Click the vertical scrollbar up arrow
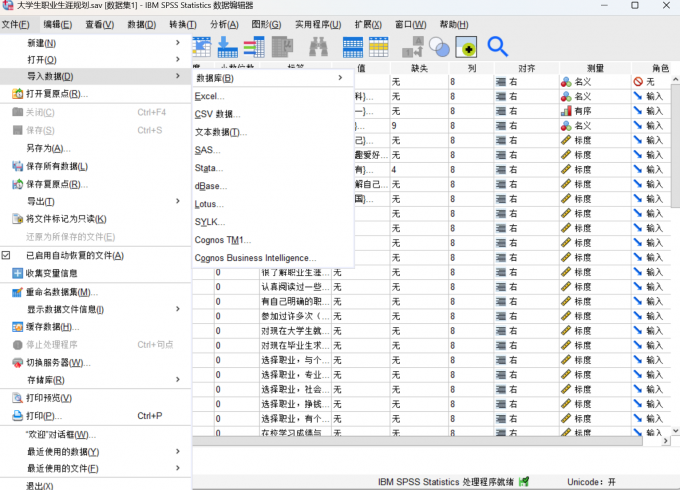Image resolution: width=680 pixels, height=490 pixels. coord(675,79)
